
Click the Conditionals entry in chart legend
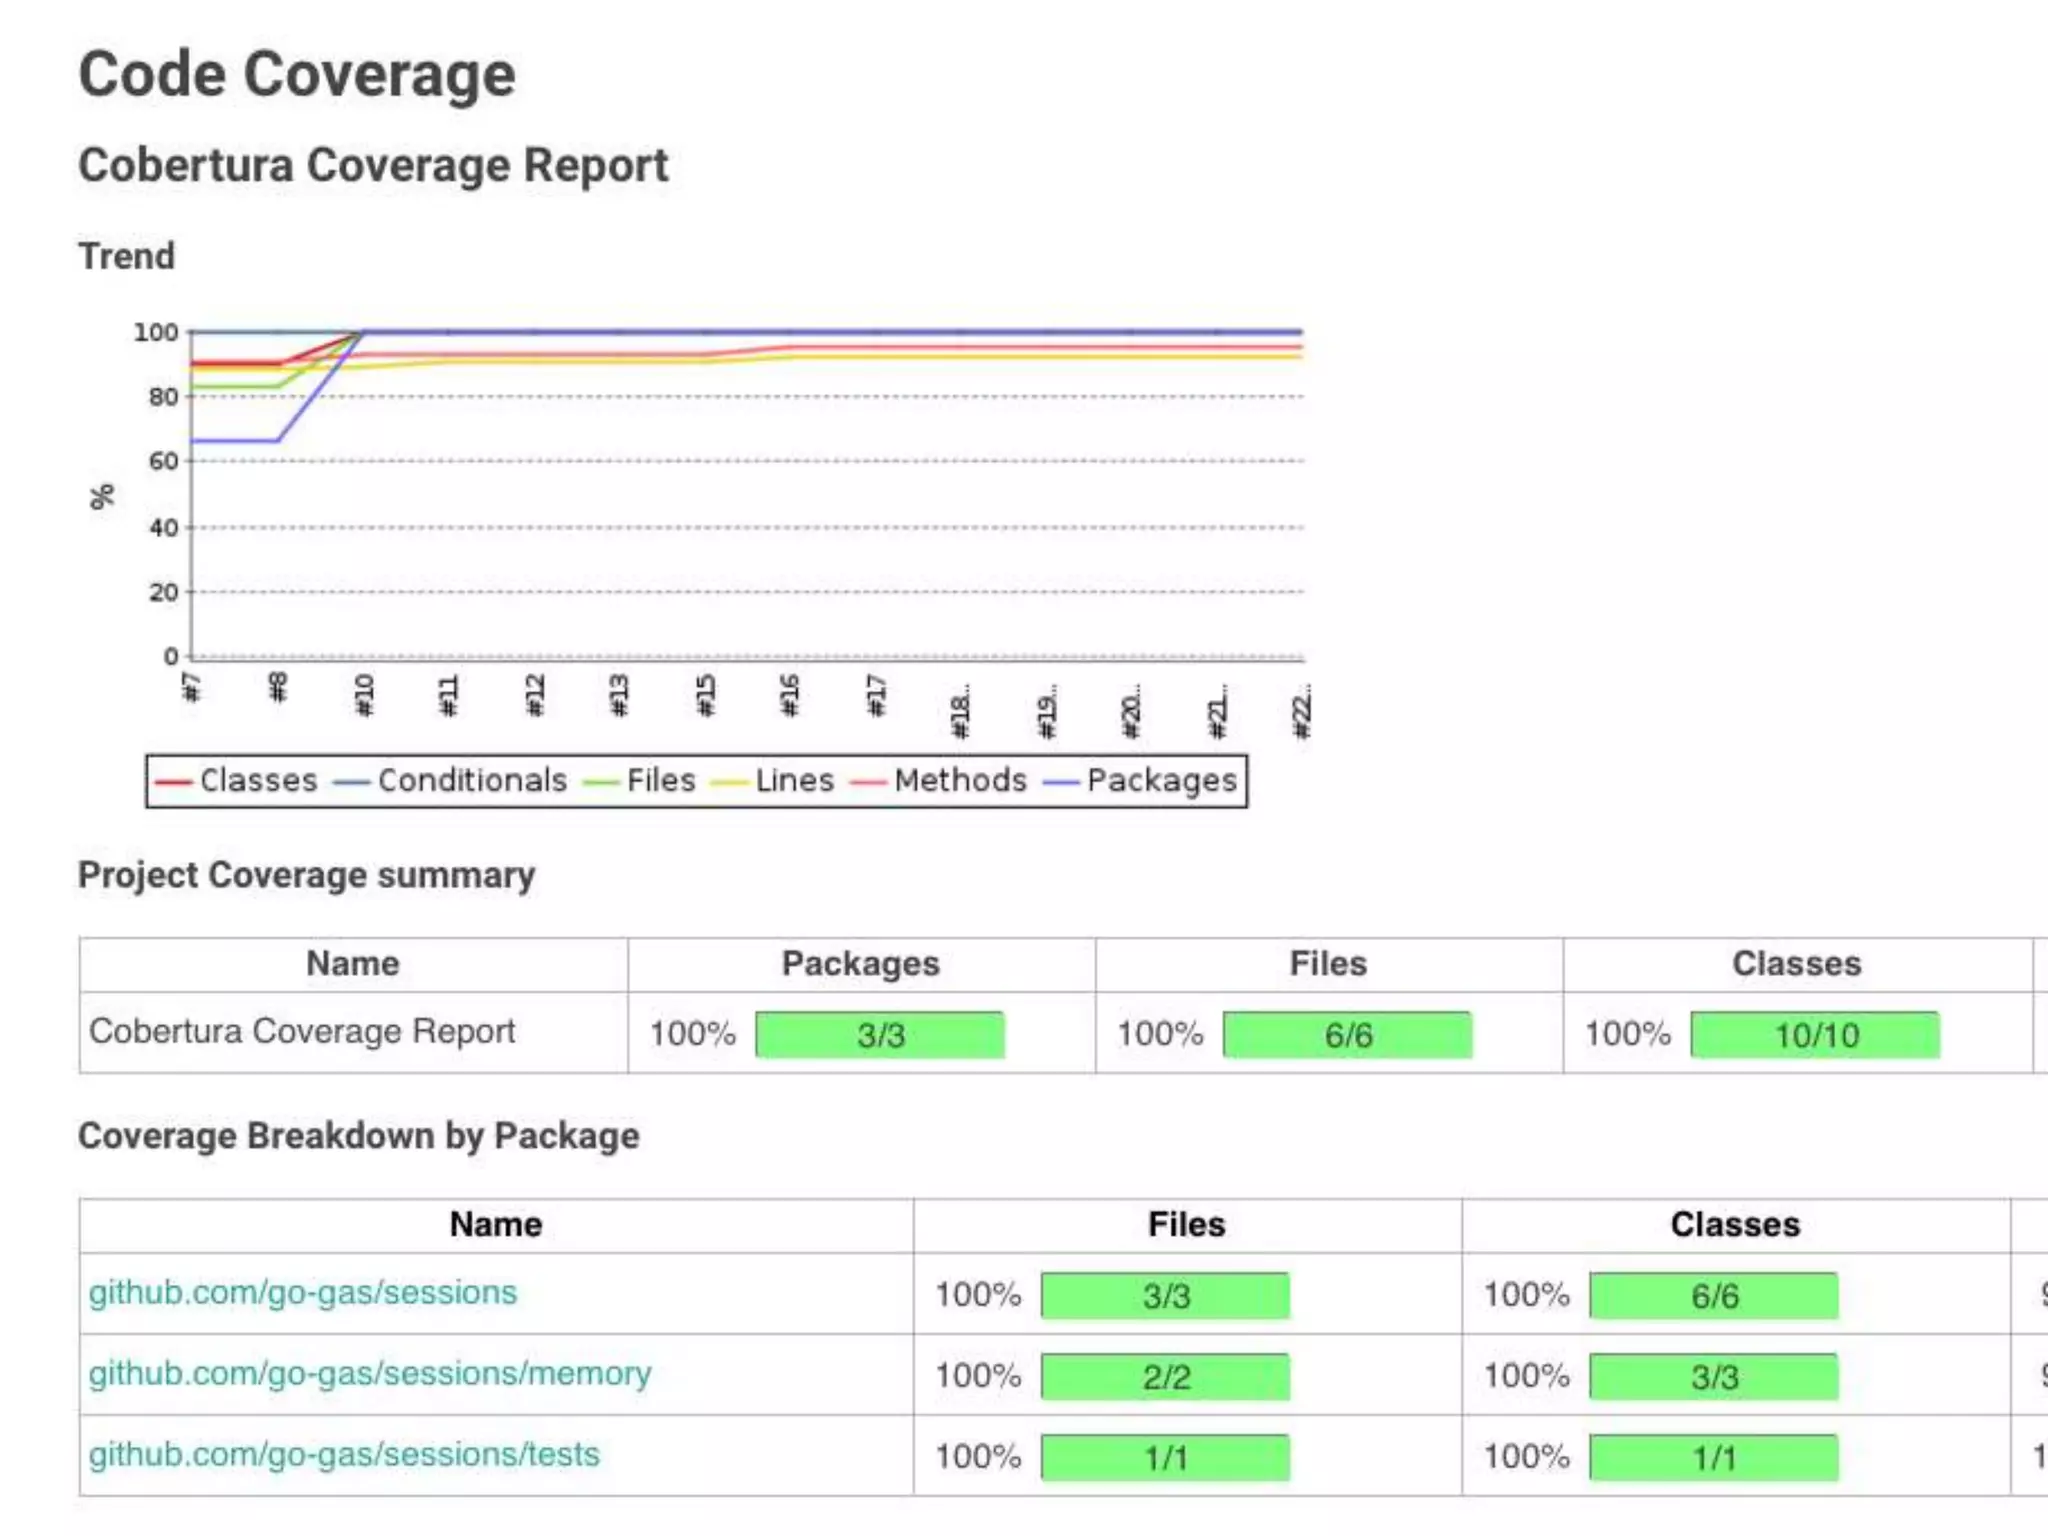[471, 780]
